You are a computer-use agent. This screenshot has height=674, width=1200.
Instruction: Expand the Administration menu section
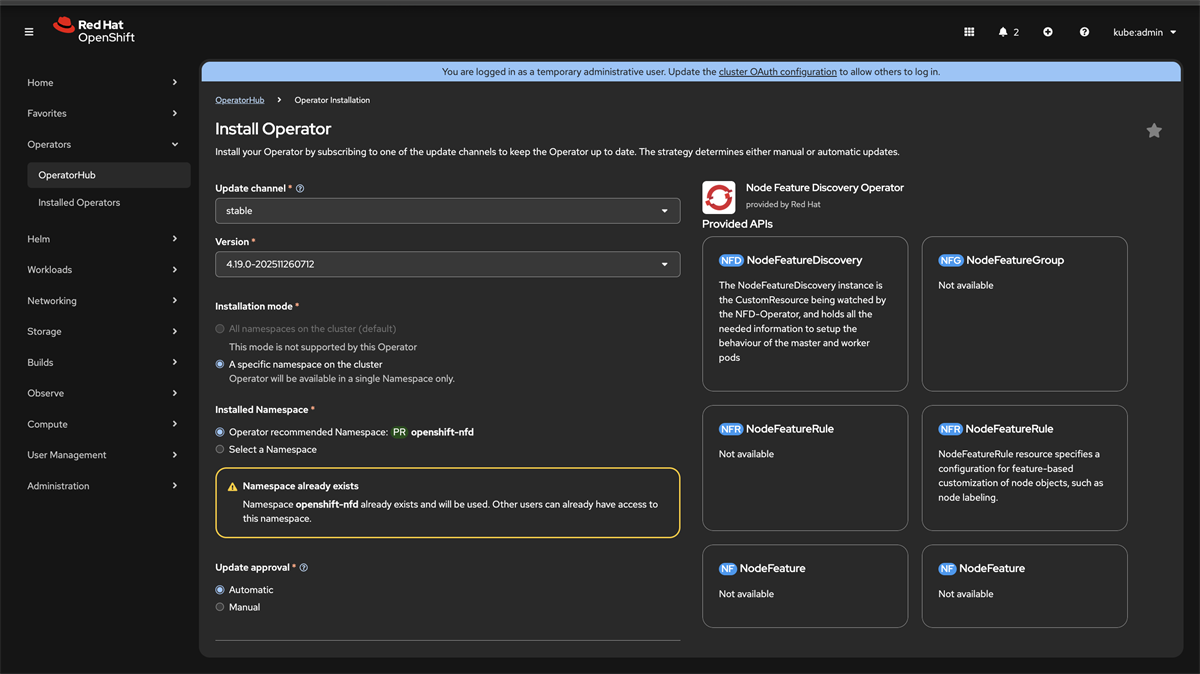[102, 486]
